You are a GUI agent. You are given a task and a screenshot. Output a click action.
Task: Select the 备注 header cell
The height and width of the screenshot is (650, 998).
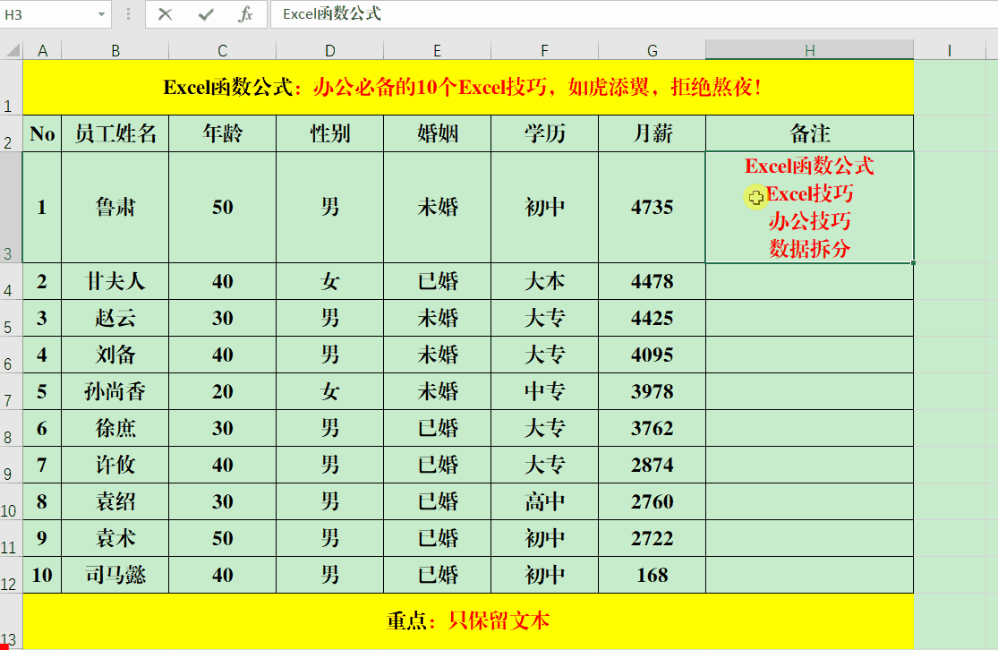click(x=809, y=134)
